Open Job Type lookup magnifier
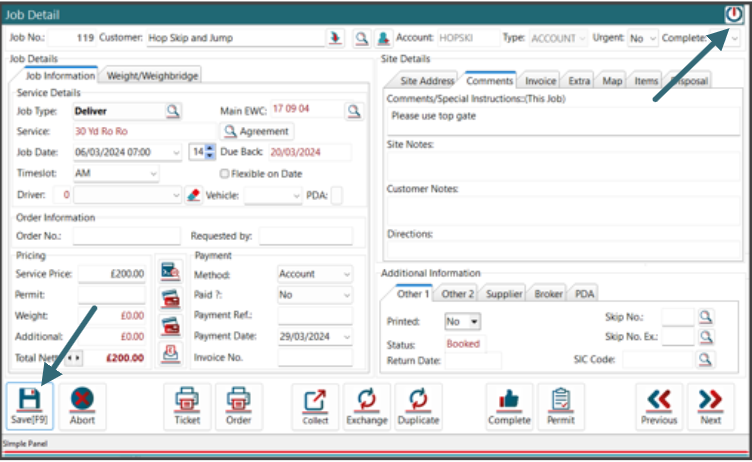This screenshot has height=462, width=752. point(173,111)
